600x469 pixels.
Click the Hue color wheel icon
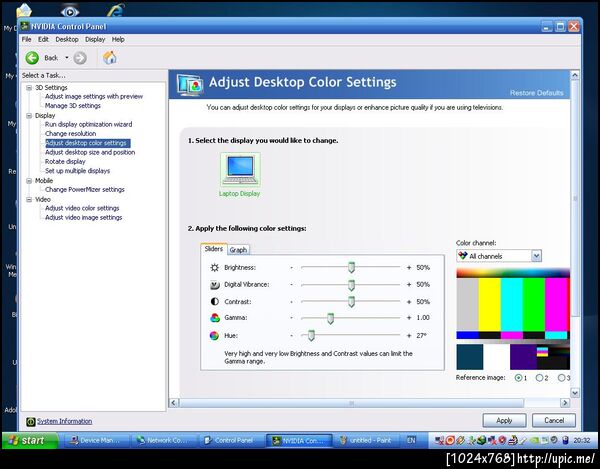click(214, 335)
